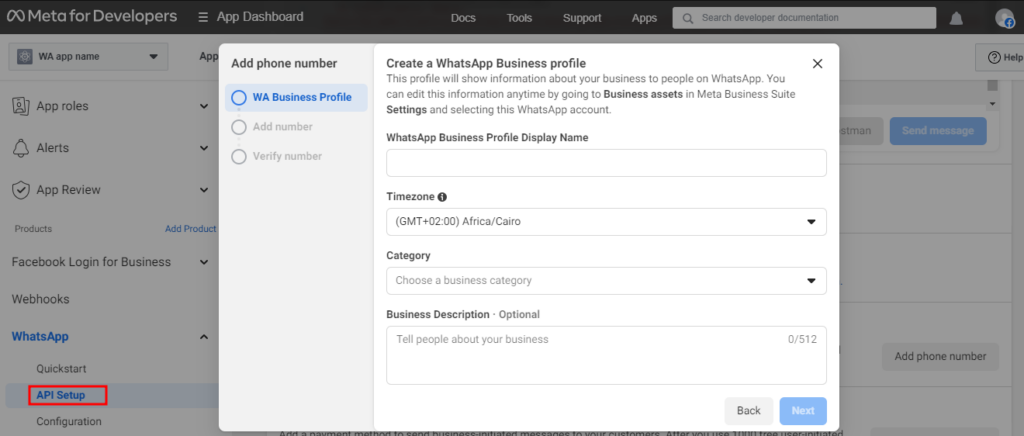1024x436 pixels.
Task: Close the Create WhatsApp Business profile dialog
Action: (817, 64)
